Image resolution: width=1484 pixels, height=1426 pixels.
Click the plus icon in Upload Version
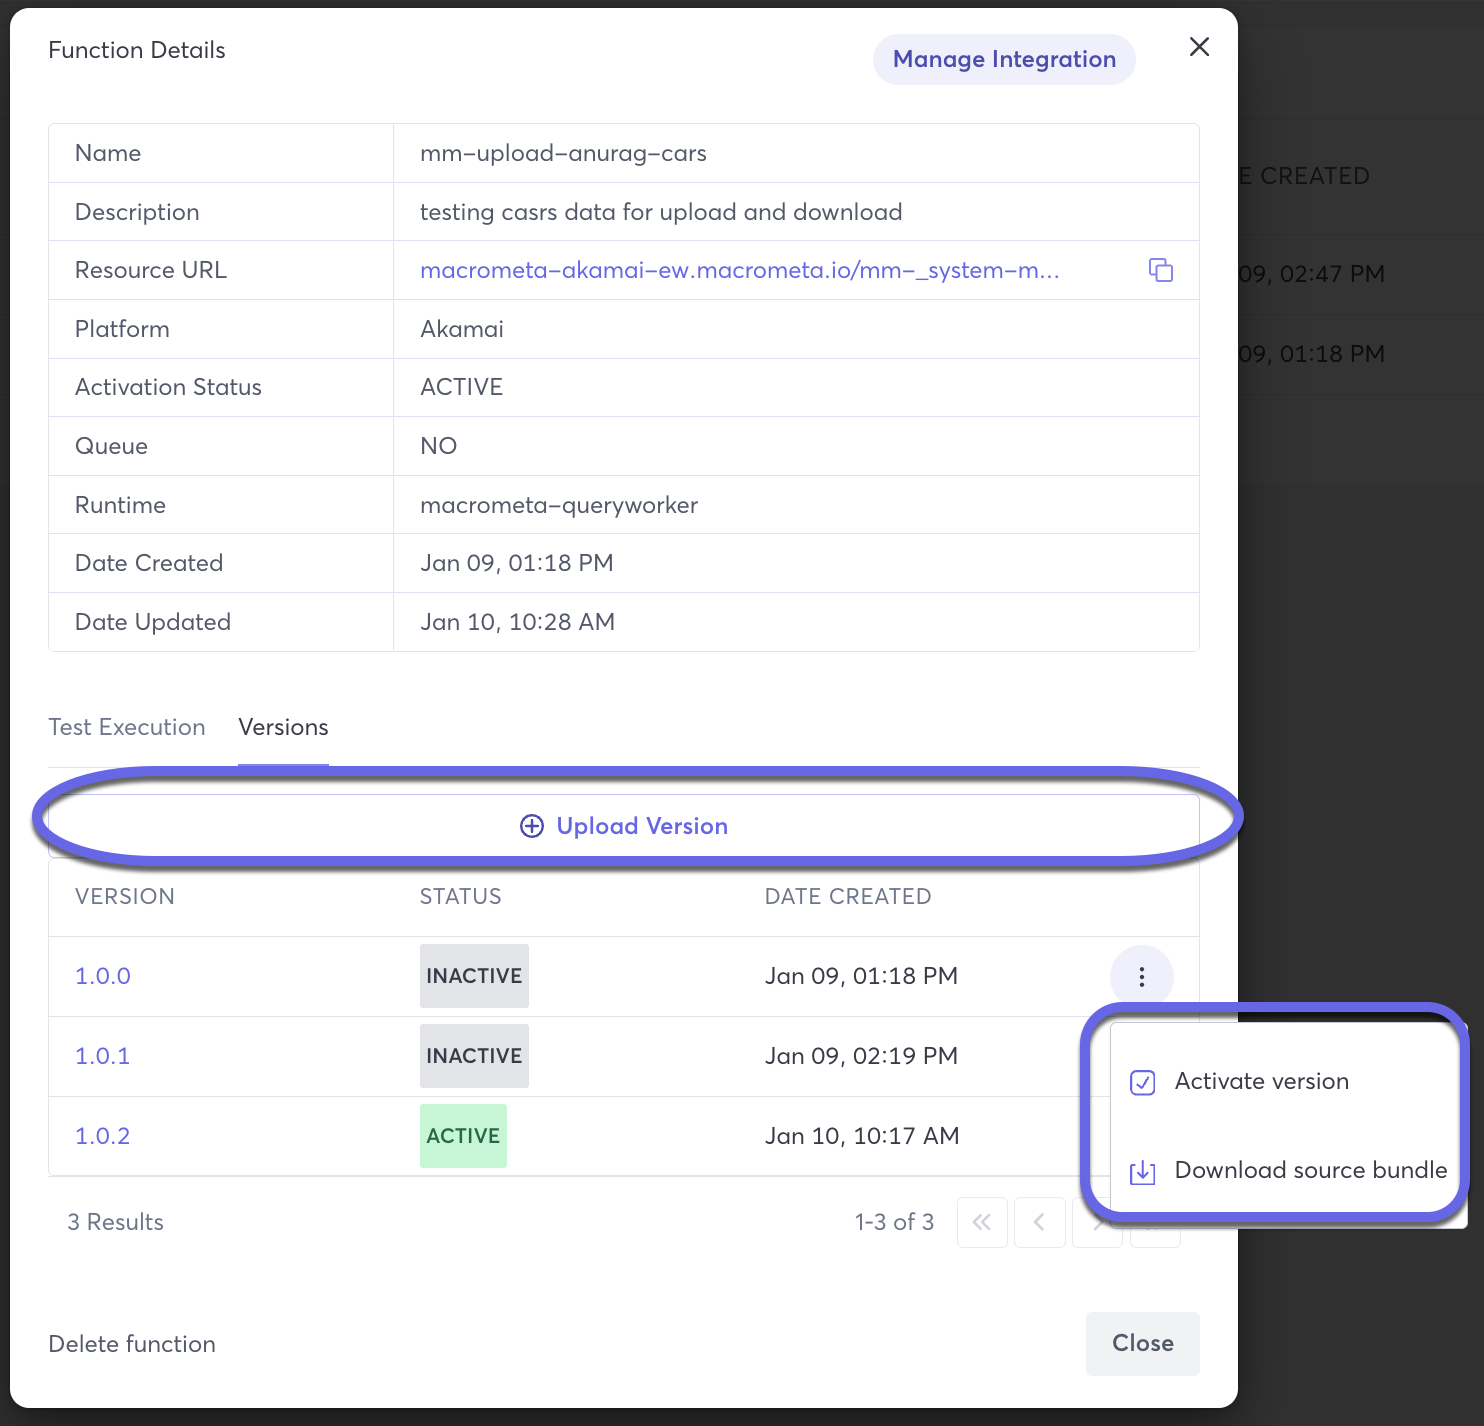(532, 826)
